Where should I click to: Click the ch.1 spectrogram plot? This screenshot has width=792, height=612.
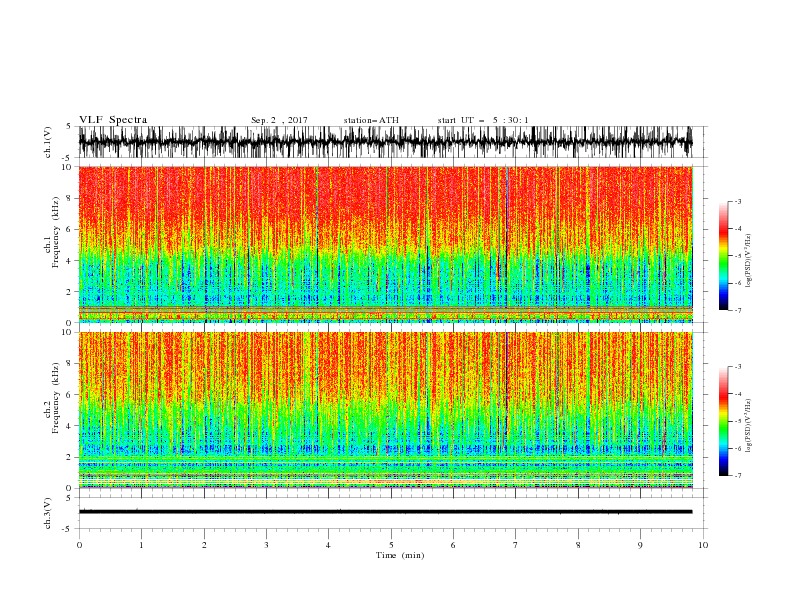pos(385,244)
